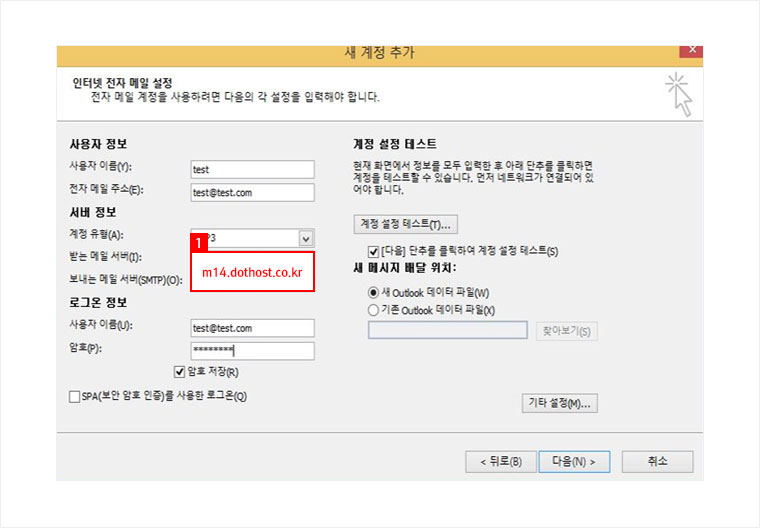Uncheck test settings on Next checkbox
This screenshot has height=528, width=760.
point(373,250)
